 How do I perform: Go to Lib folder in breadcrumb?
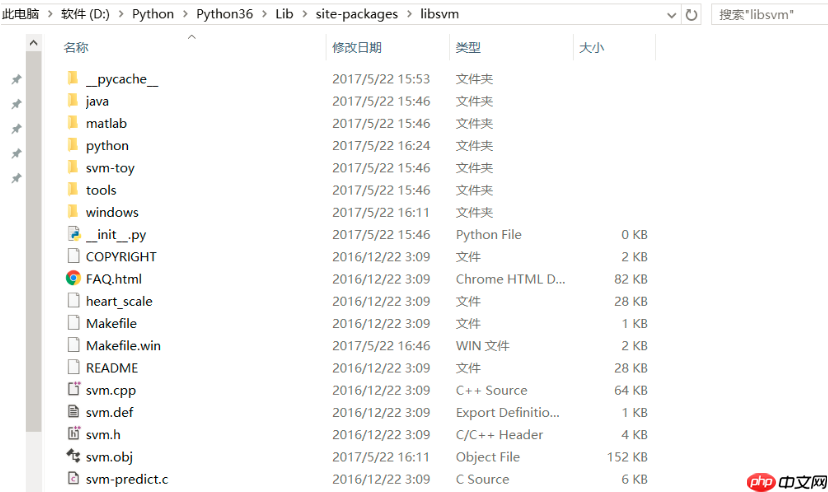click(284, 14)
